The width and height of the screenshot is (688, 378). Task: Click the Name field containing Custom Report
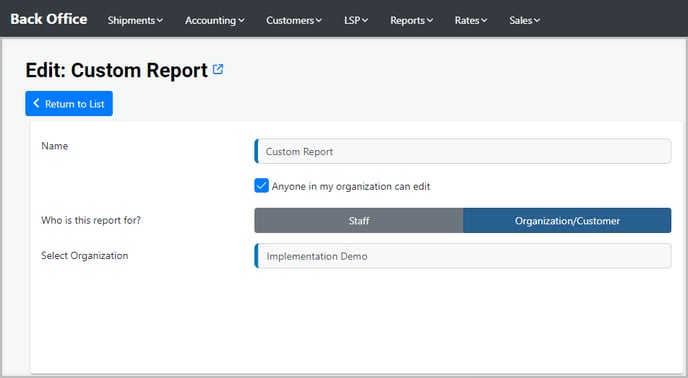click(463, 151)
